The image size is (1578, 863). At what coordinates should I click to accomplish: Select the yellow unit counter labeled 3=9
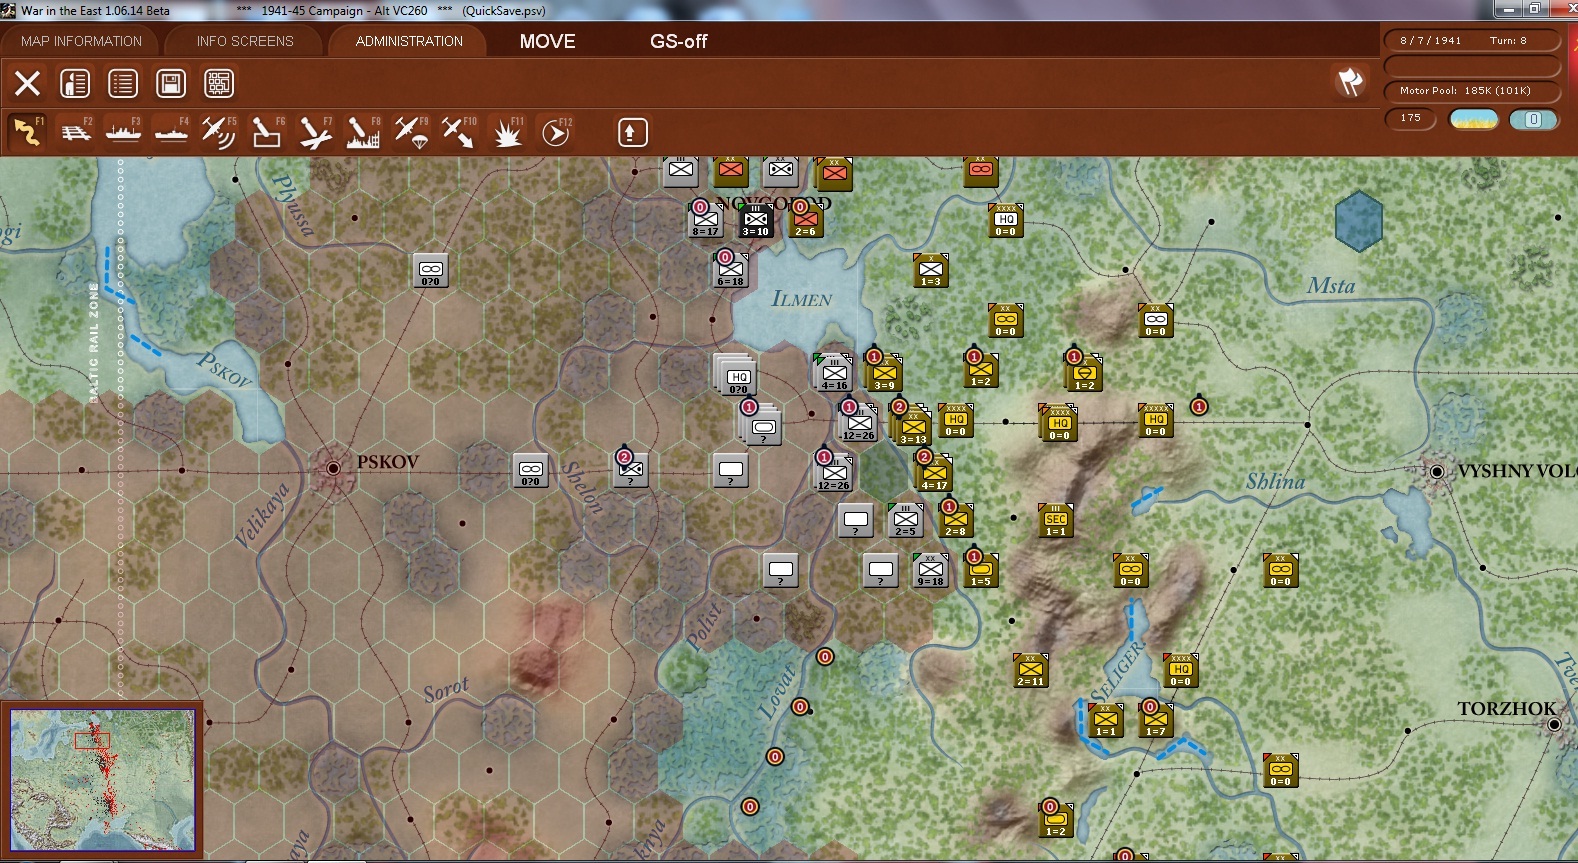coord(885,373)
